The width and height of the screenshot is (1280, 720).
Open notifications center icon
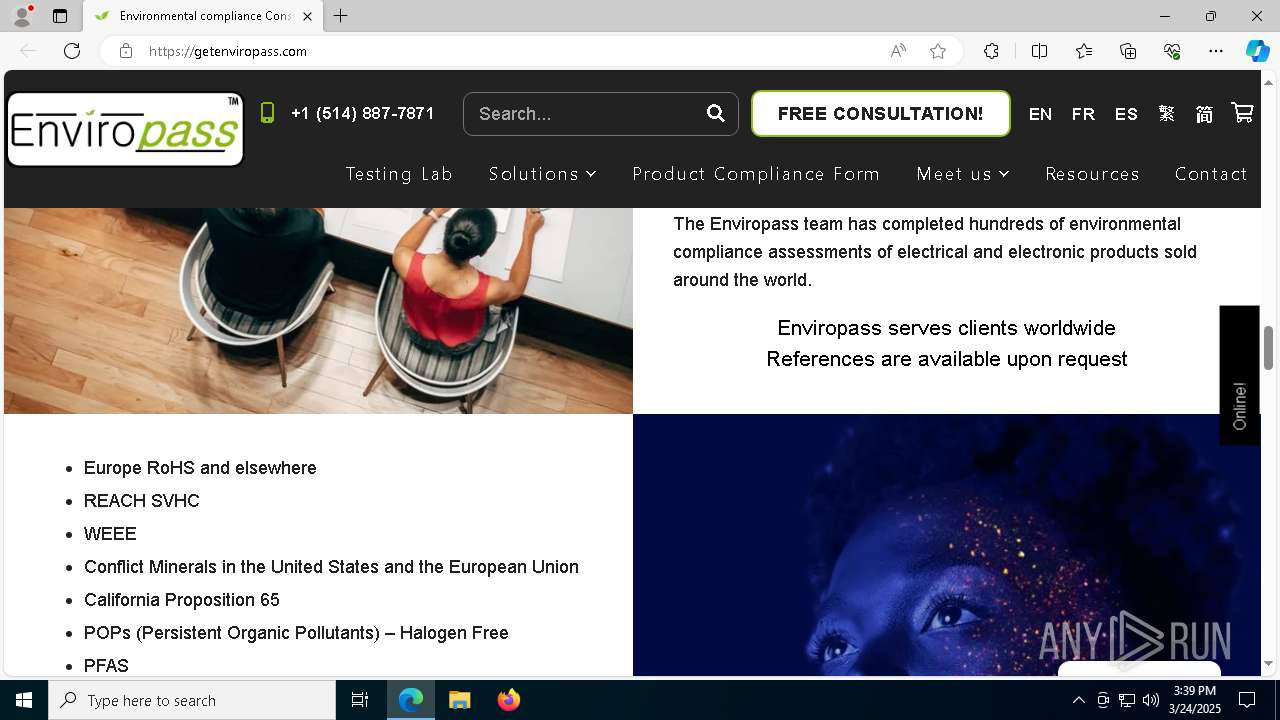click(x=1247, y=700)
